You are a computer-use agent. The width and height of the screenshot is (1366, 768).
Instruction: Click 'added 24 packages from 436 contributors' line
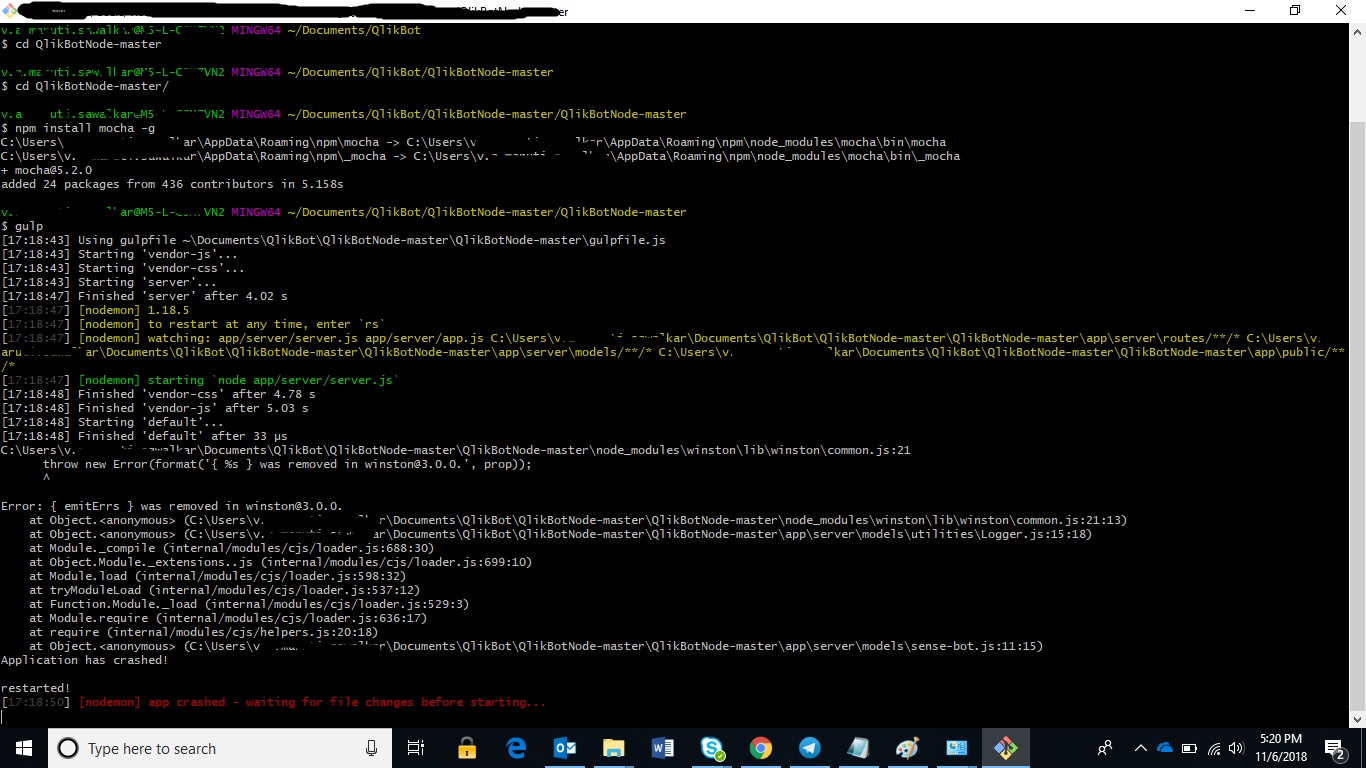(172, 184)
